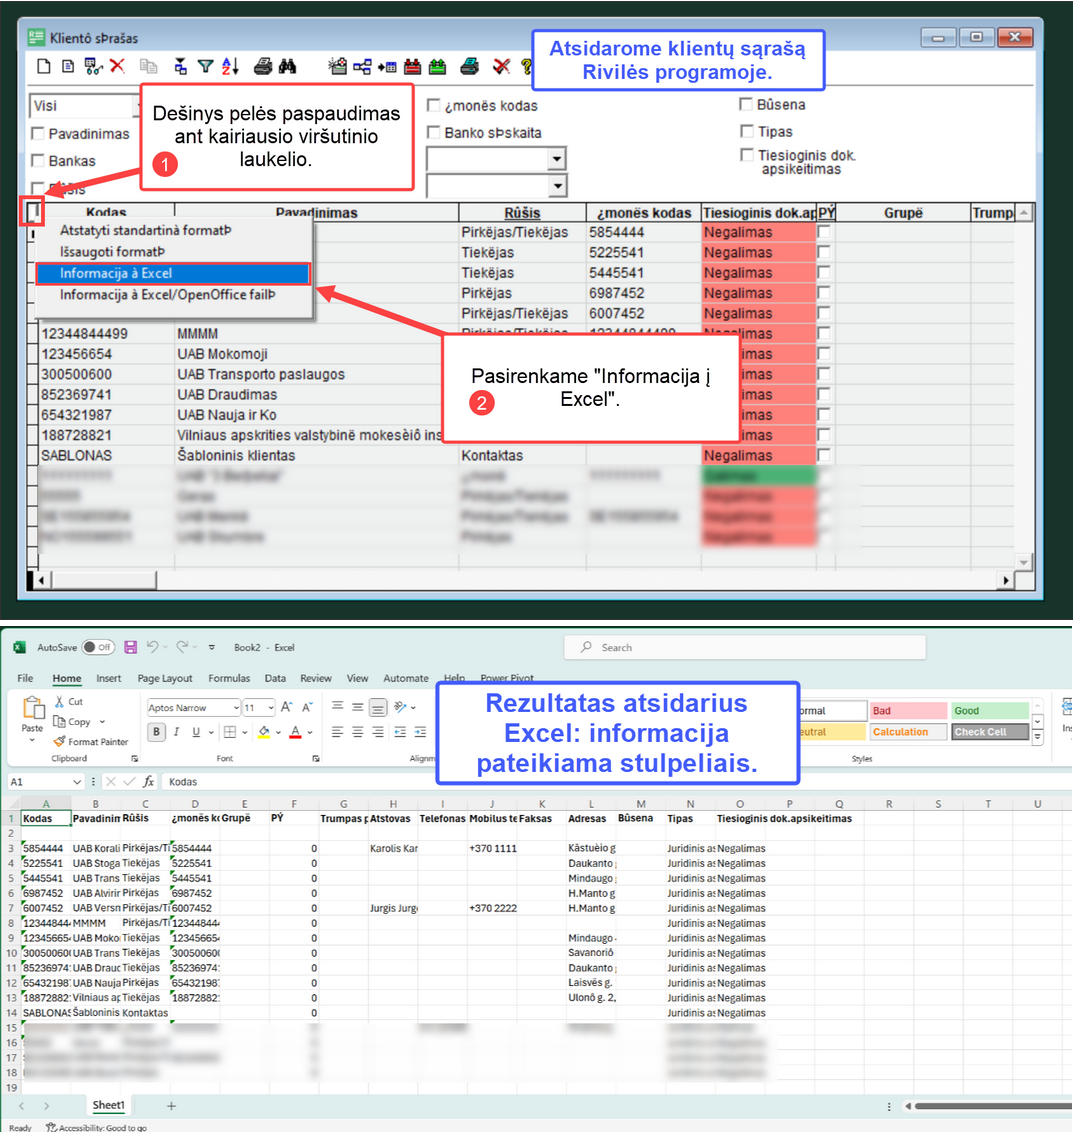Click the Copy button in Excel ribbon
The height and width of the screenshot is (1135, 1073).
[72, 722]
